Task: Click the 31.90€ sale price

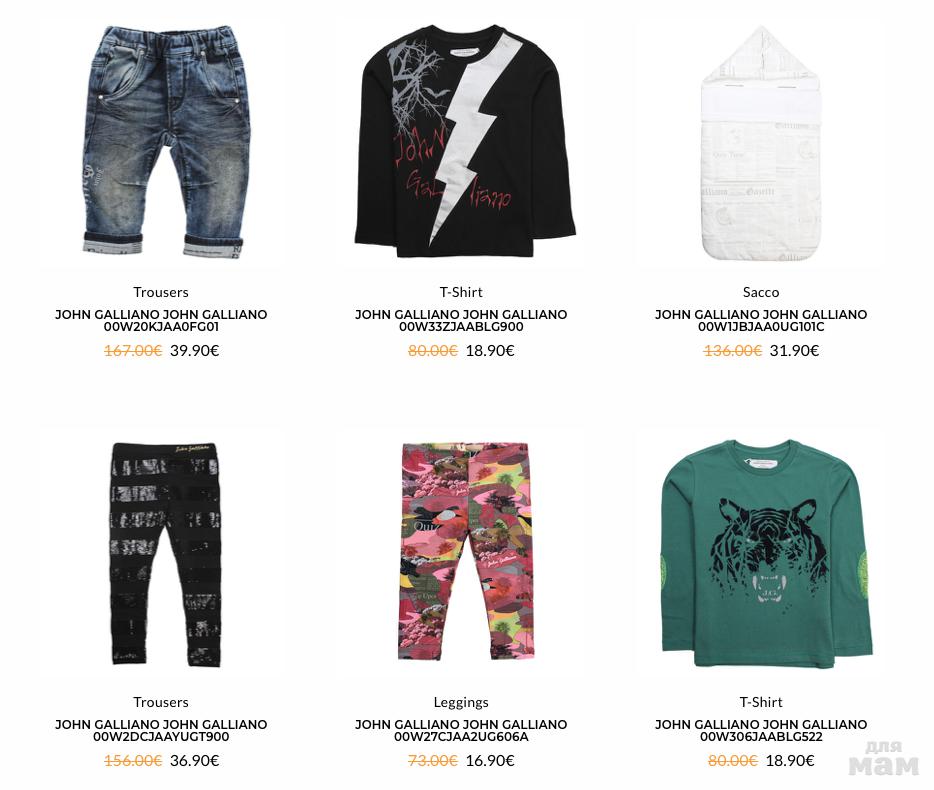Action: [794, 350]
